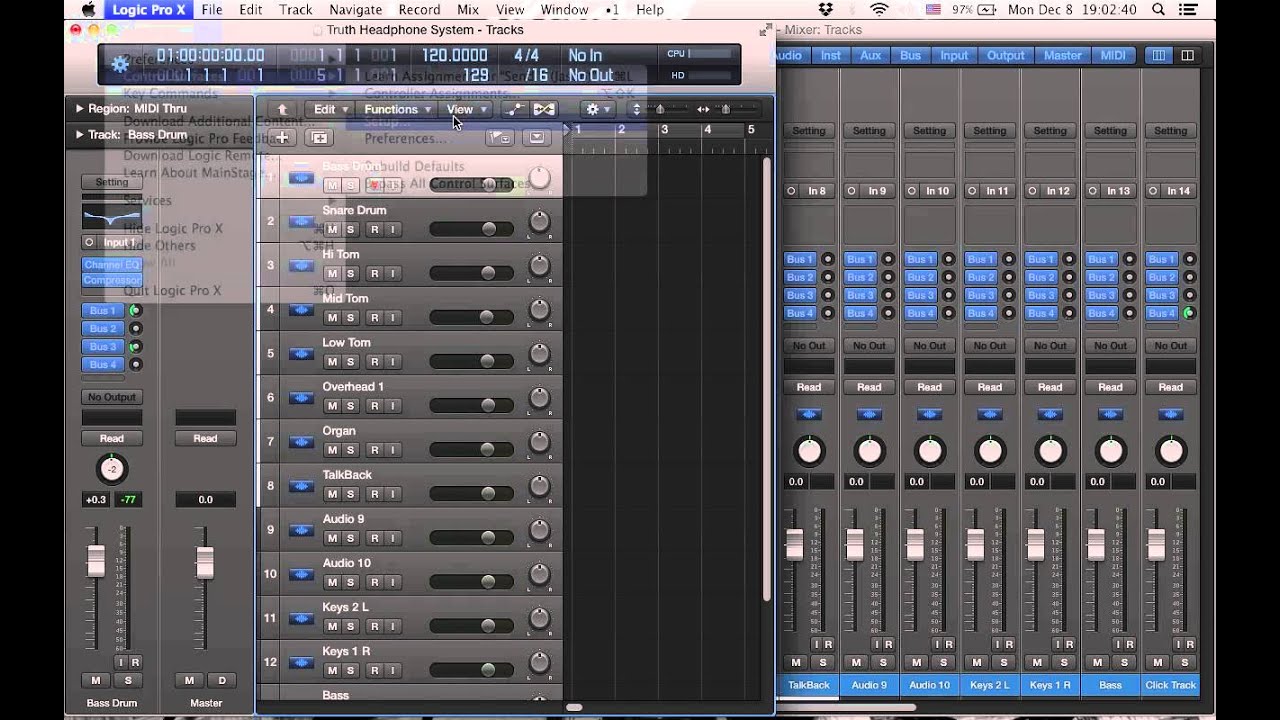Click bar 3 in the timeline ruler
Viewport: 1280px width, 720px height.
664,130
